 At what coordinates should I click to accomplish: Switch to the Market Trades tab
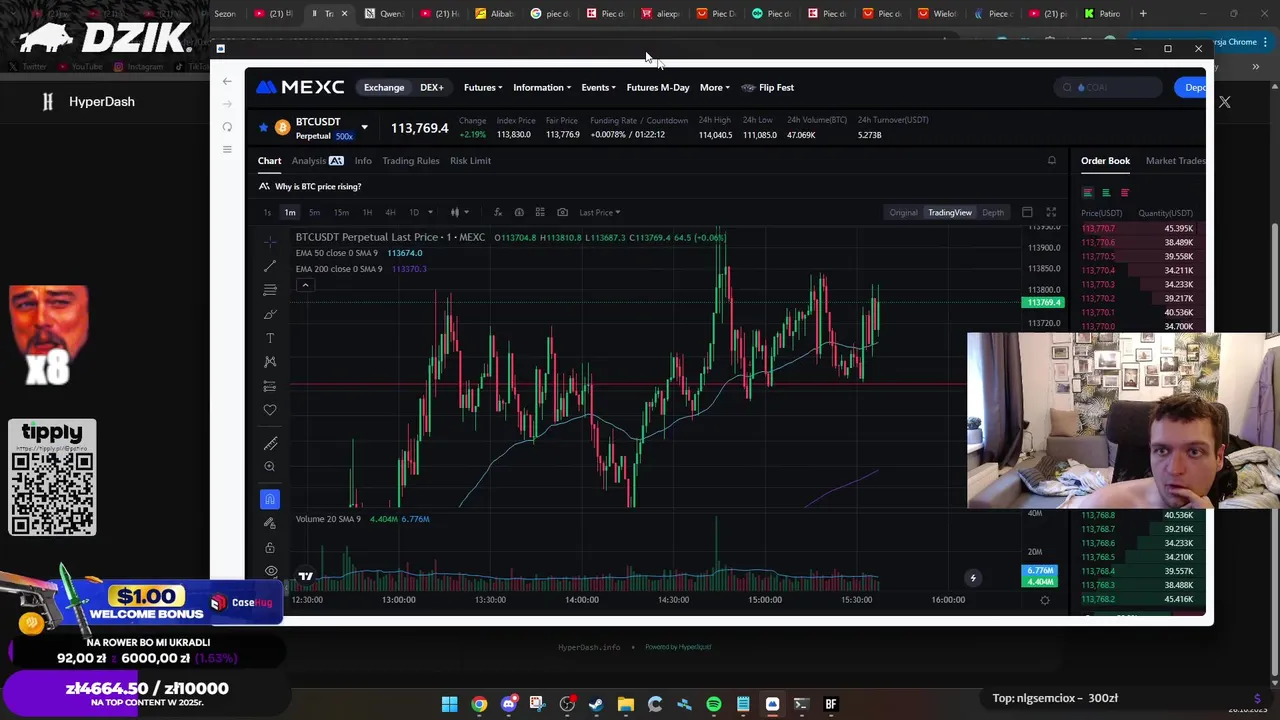click(1175, 160)
